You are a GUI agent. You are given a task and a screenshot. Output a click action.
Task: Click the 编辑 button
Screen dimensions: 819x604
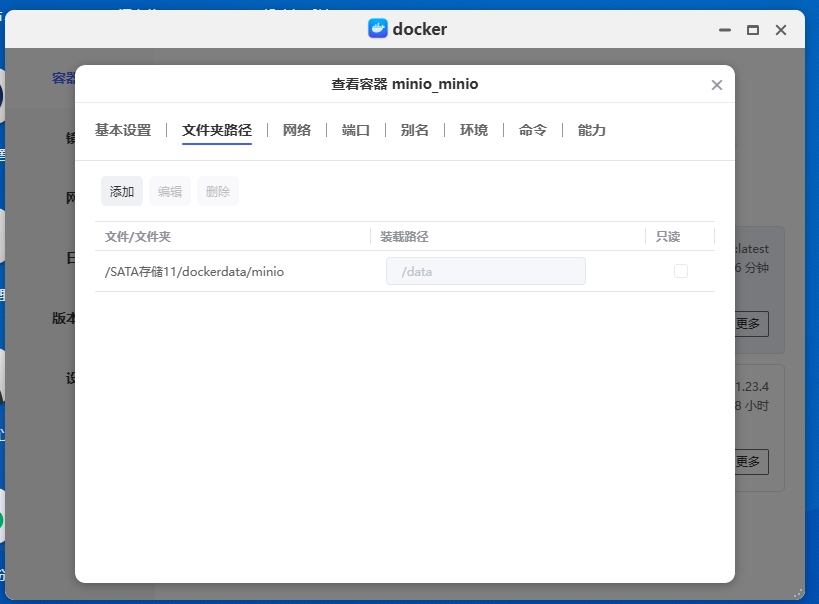pos(170,191)
